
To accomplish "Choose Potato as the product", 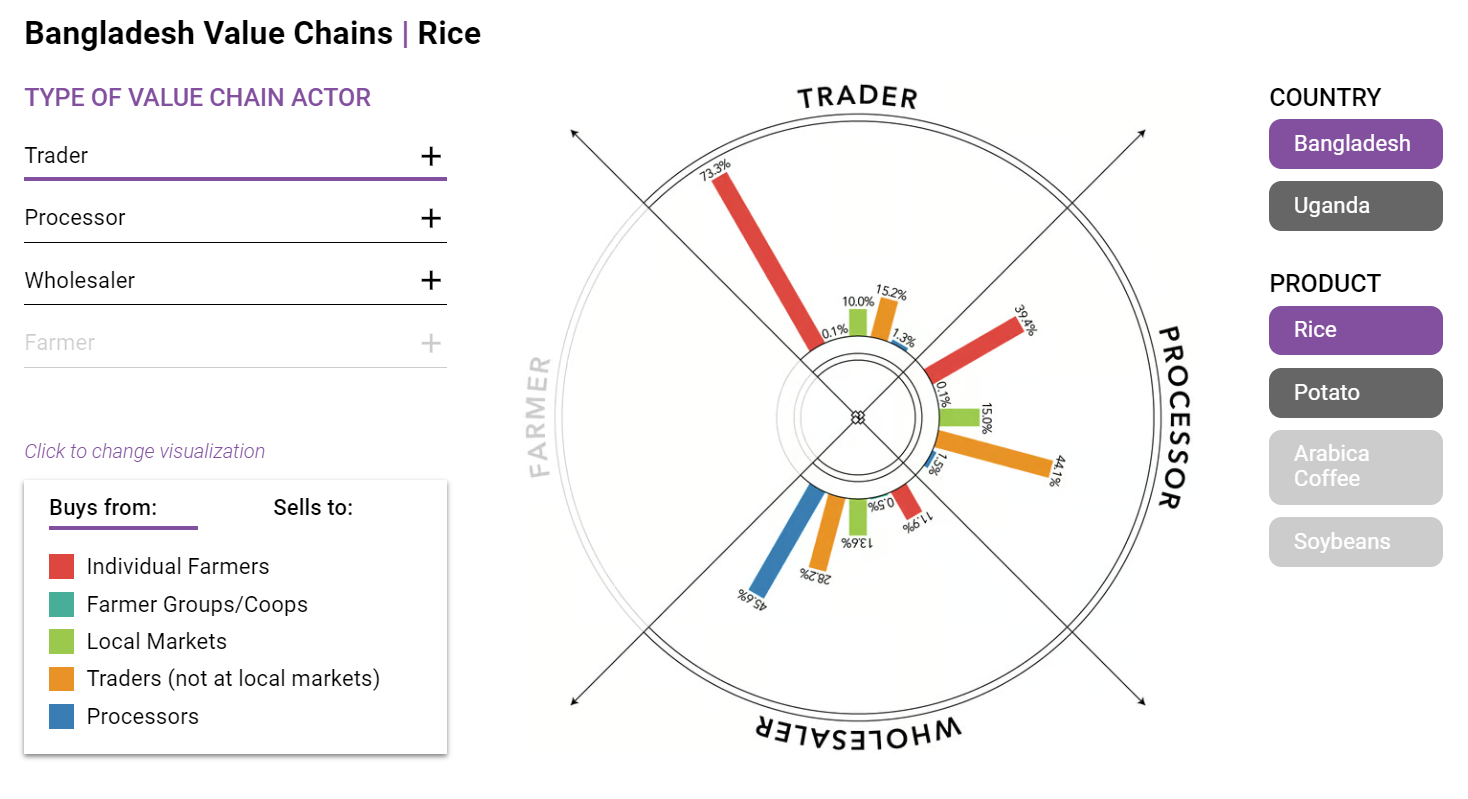I will tap(1355, 392).
